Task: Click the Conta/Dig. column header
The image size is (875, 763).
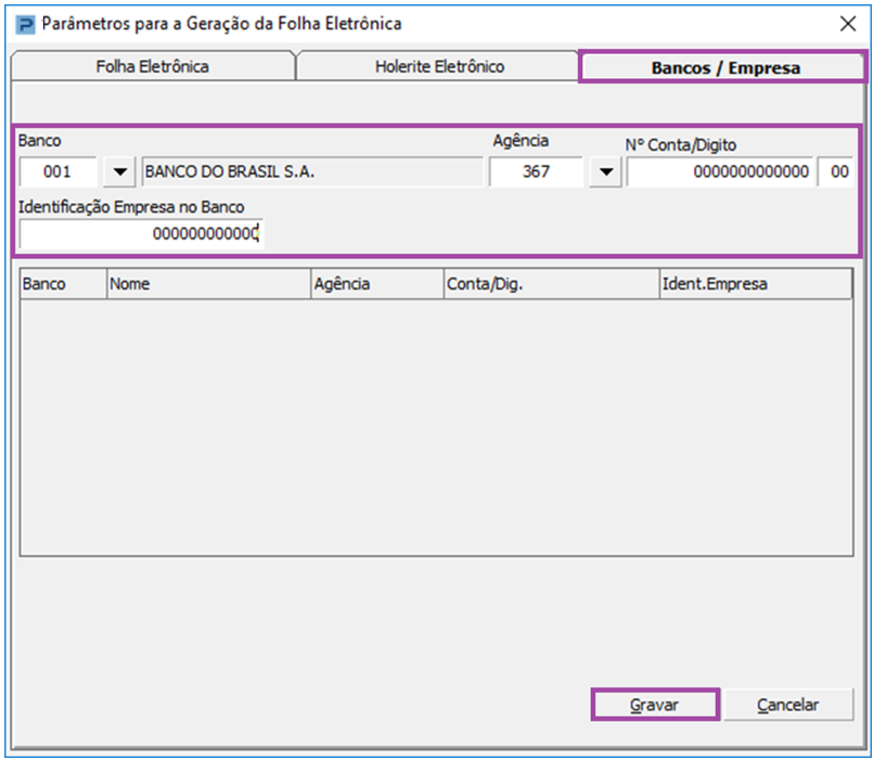Action: (551, 284)
